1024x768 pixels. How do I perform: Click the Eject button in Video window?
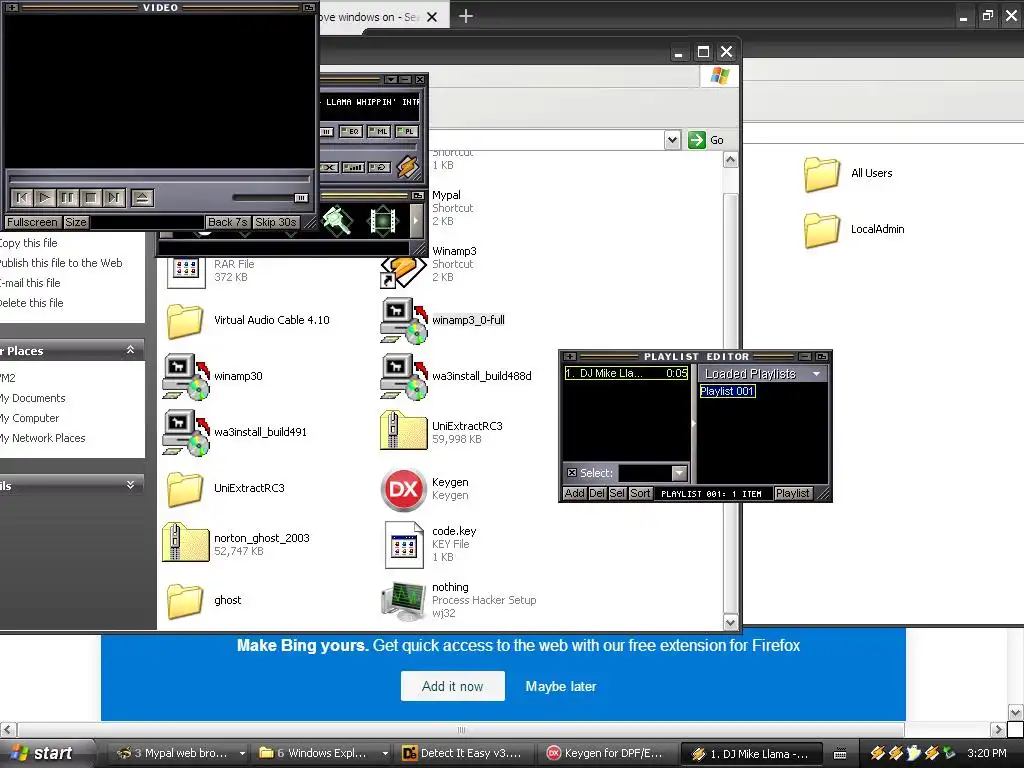click(x=142, y=197)
